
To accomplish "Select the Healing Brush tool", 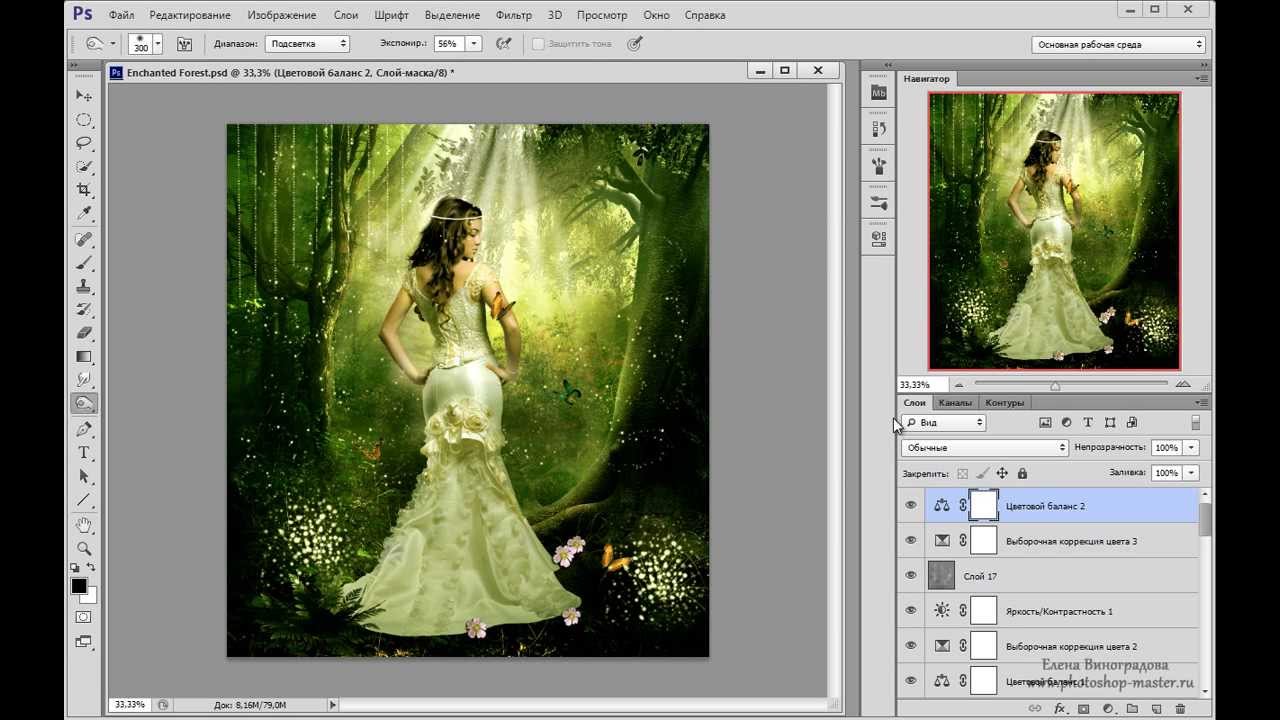I will point(84,240).
